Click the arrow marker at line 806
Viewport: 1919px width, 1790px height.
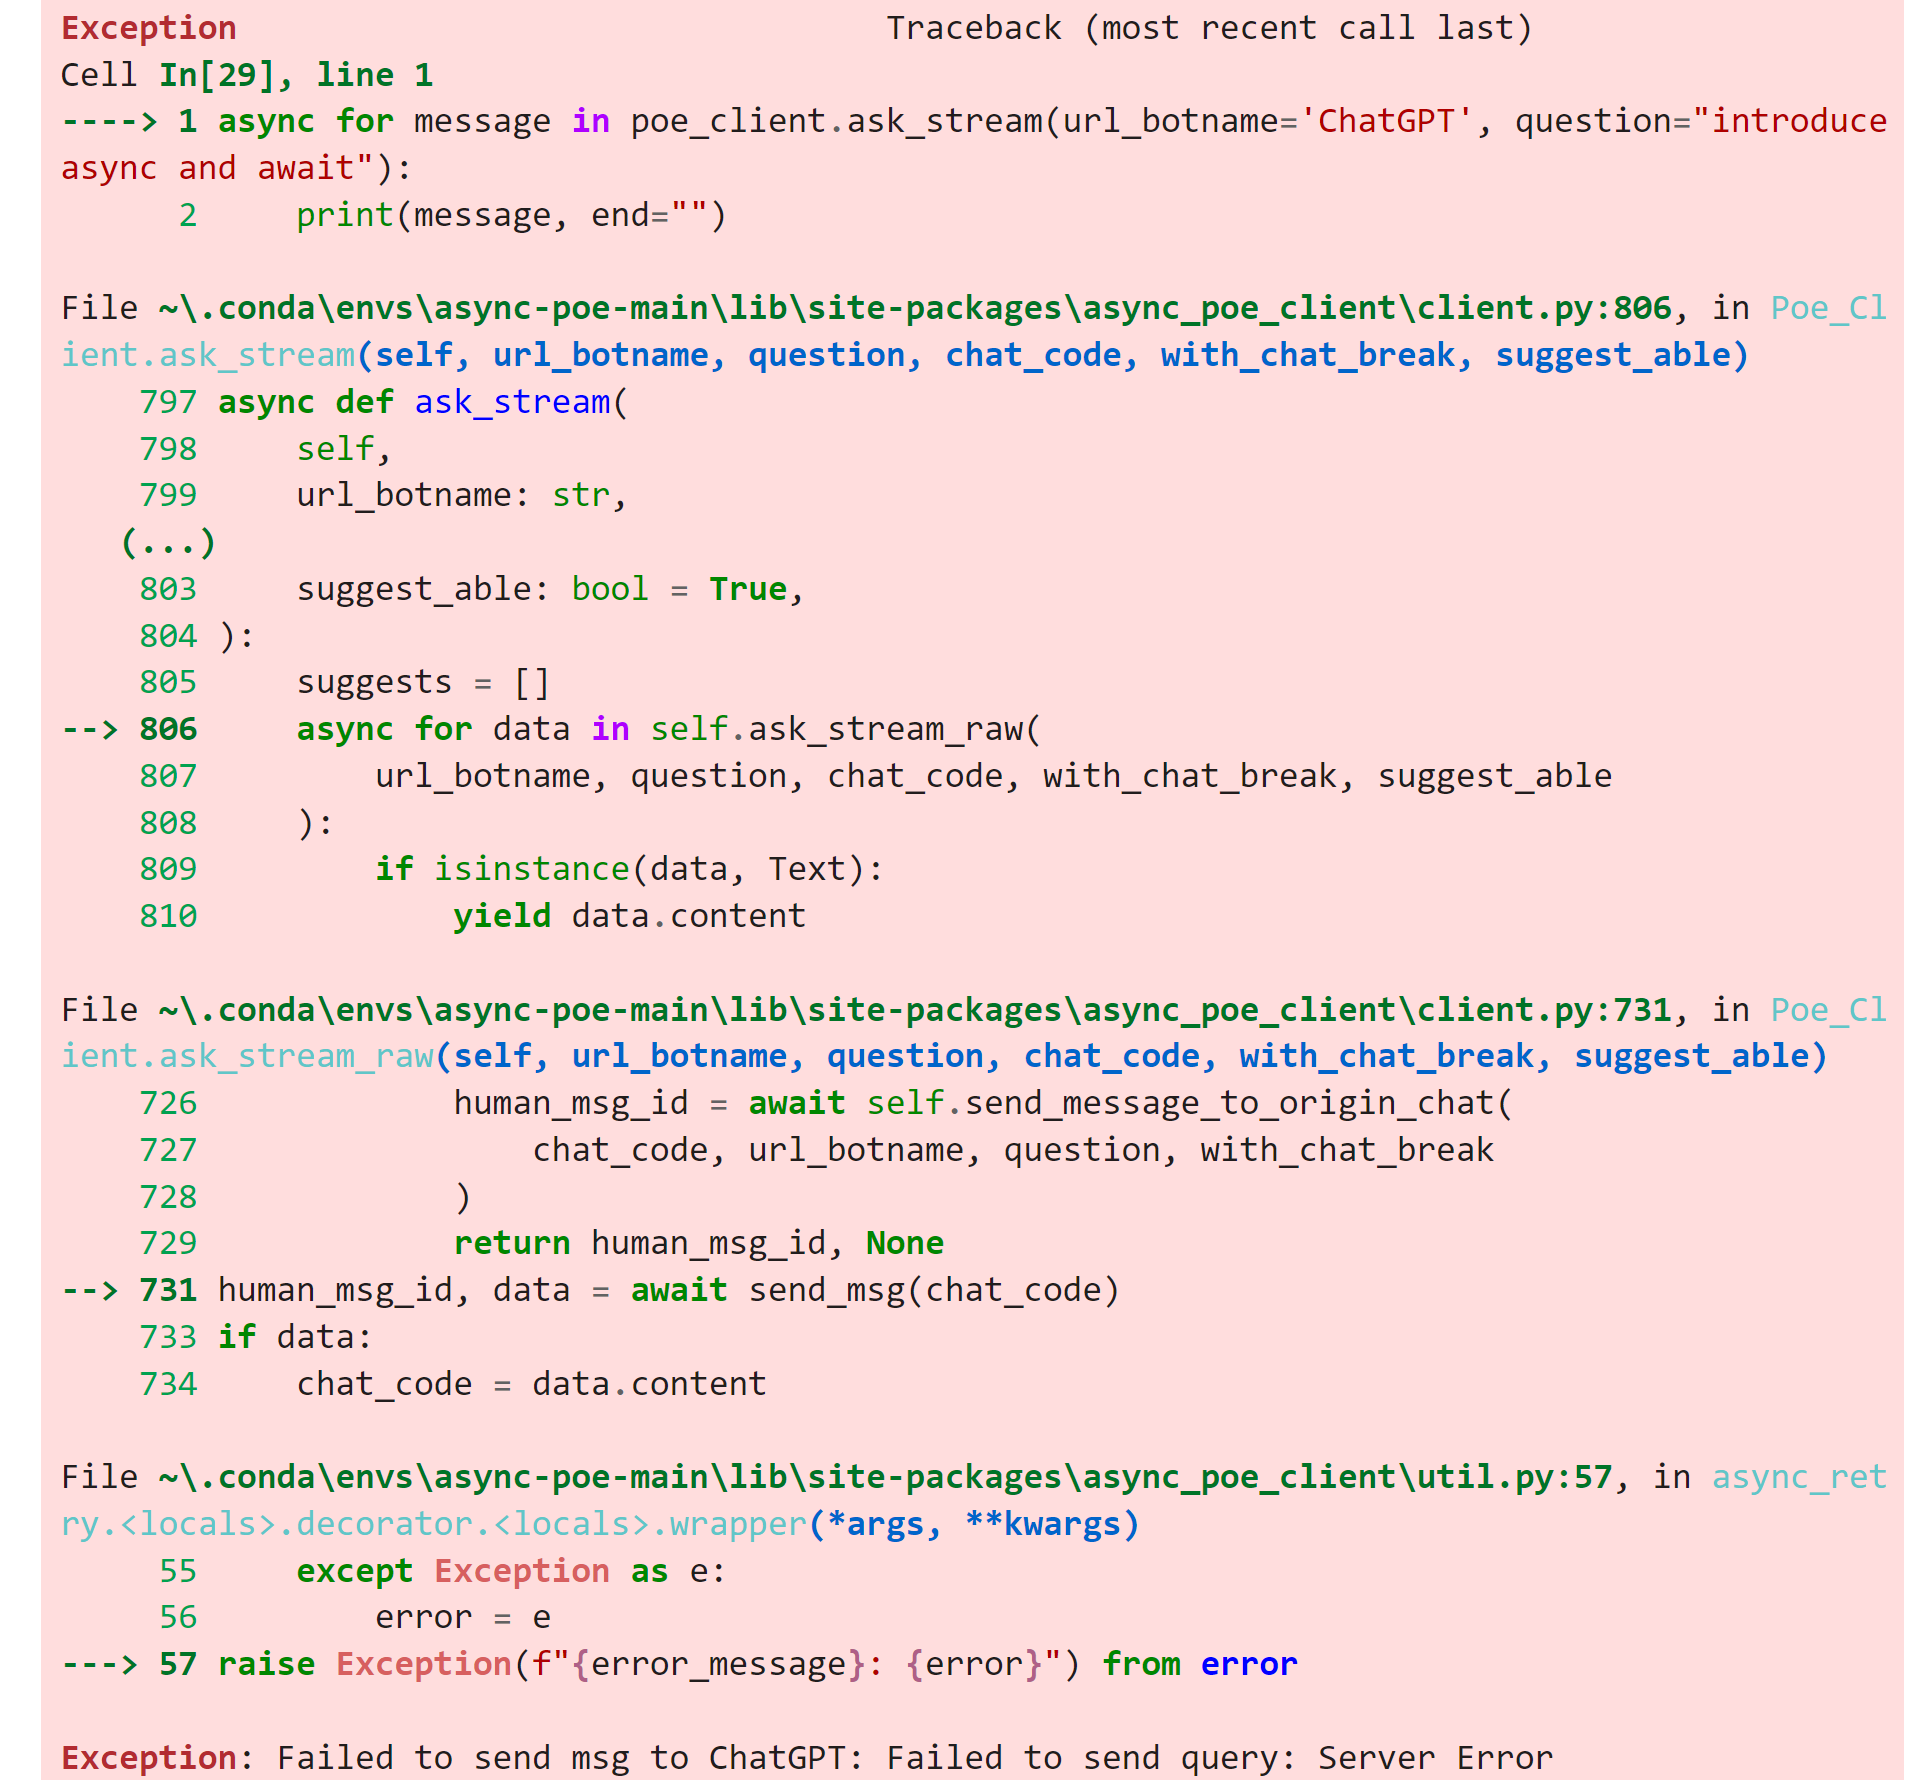click(x=92, y=729)
